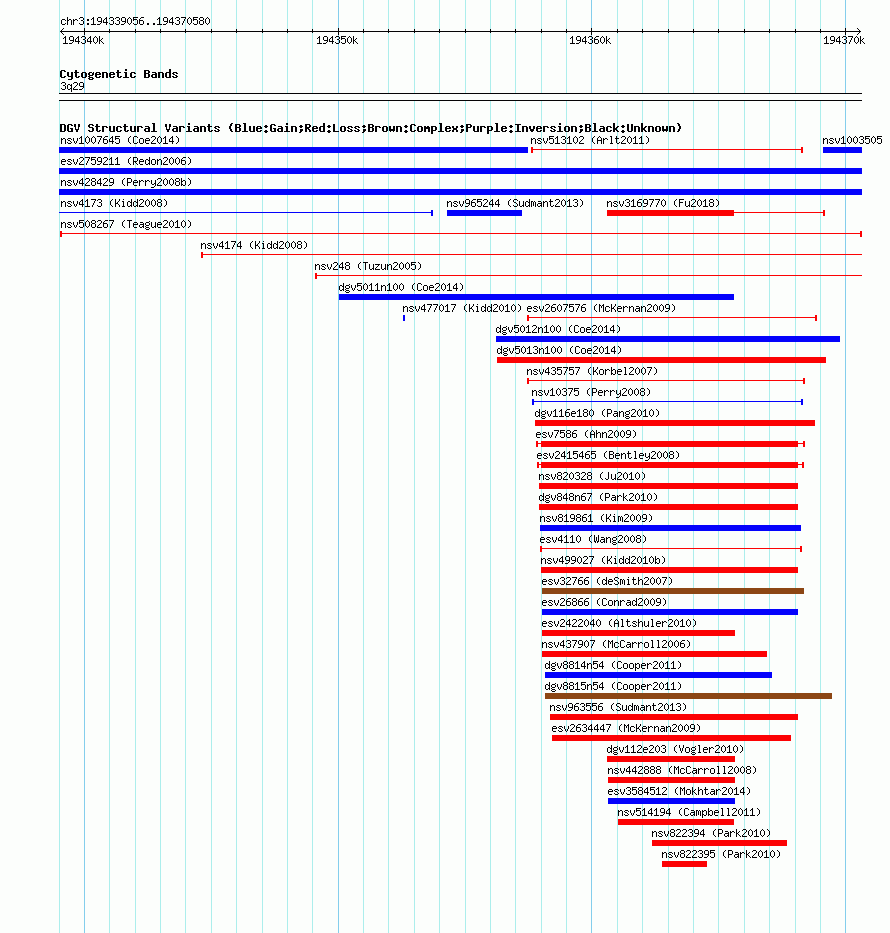Click the blue bar under nsv1007645
The width and height of the screenshot is (890, 933).
(293, 150)
